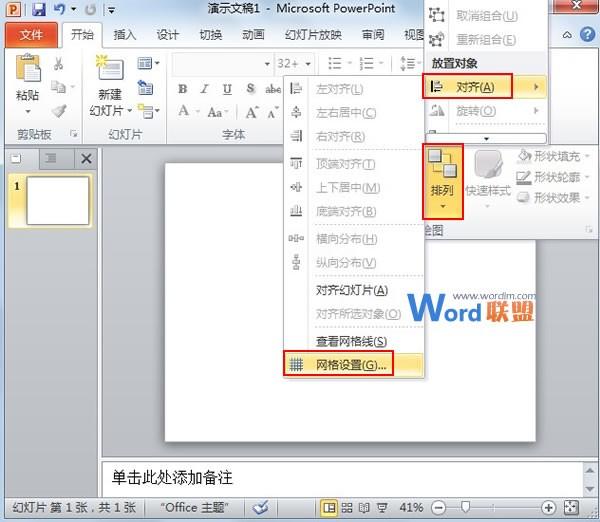Switch to Reading view icon
Viewport: 600px width, 522px height.
click(x=364, y=507)
